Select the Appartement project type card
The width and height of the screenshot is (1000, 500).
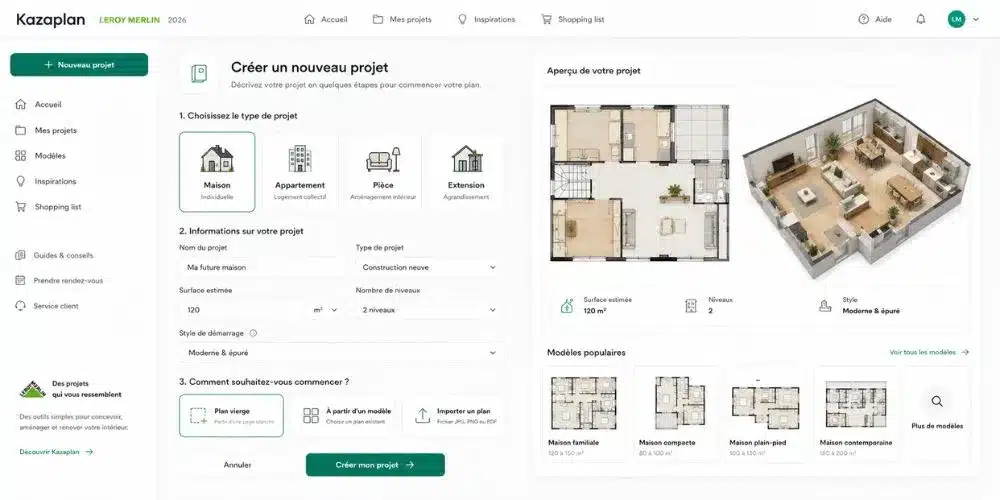pos(300,172)
